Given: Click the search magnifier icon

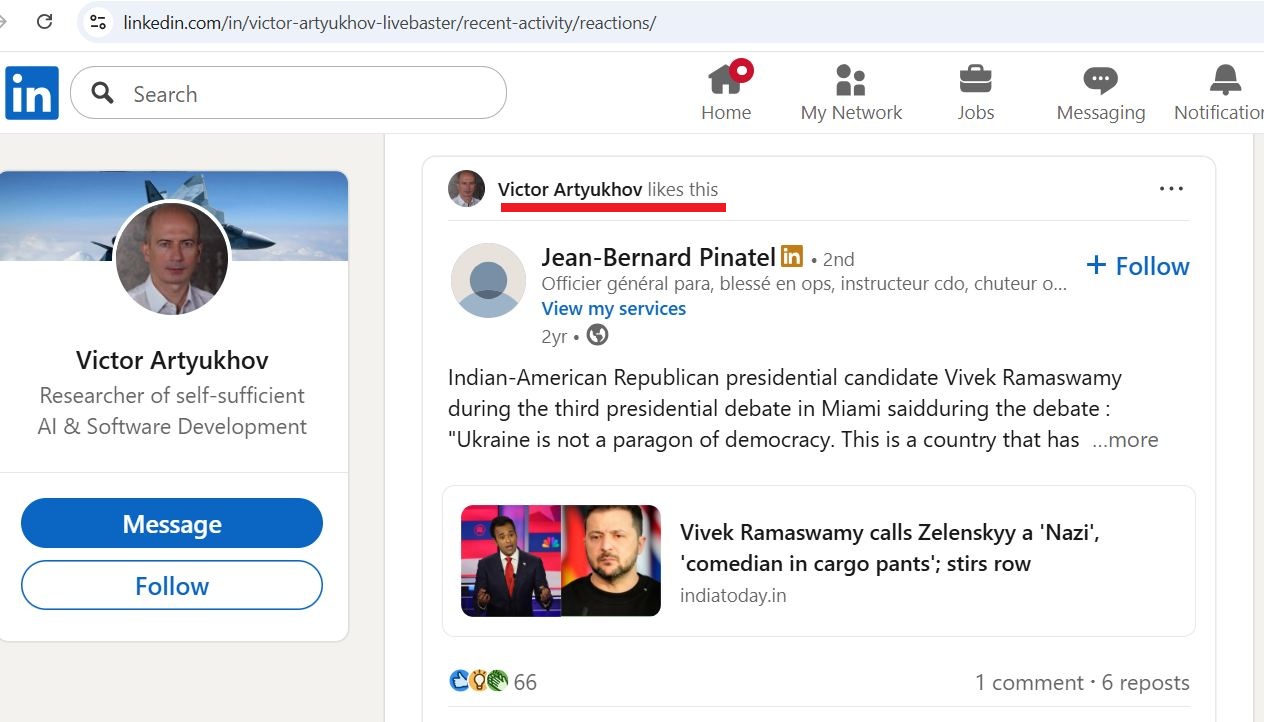Looking at the screenshot, I should 100,92.
